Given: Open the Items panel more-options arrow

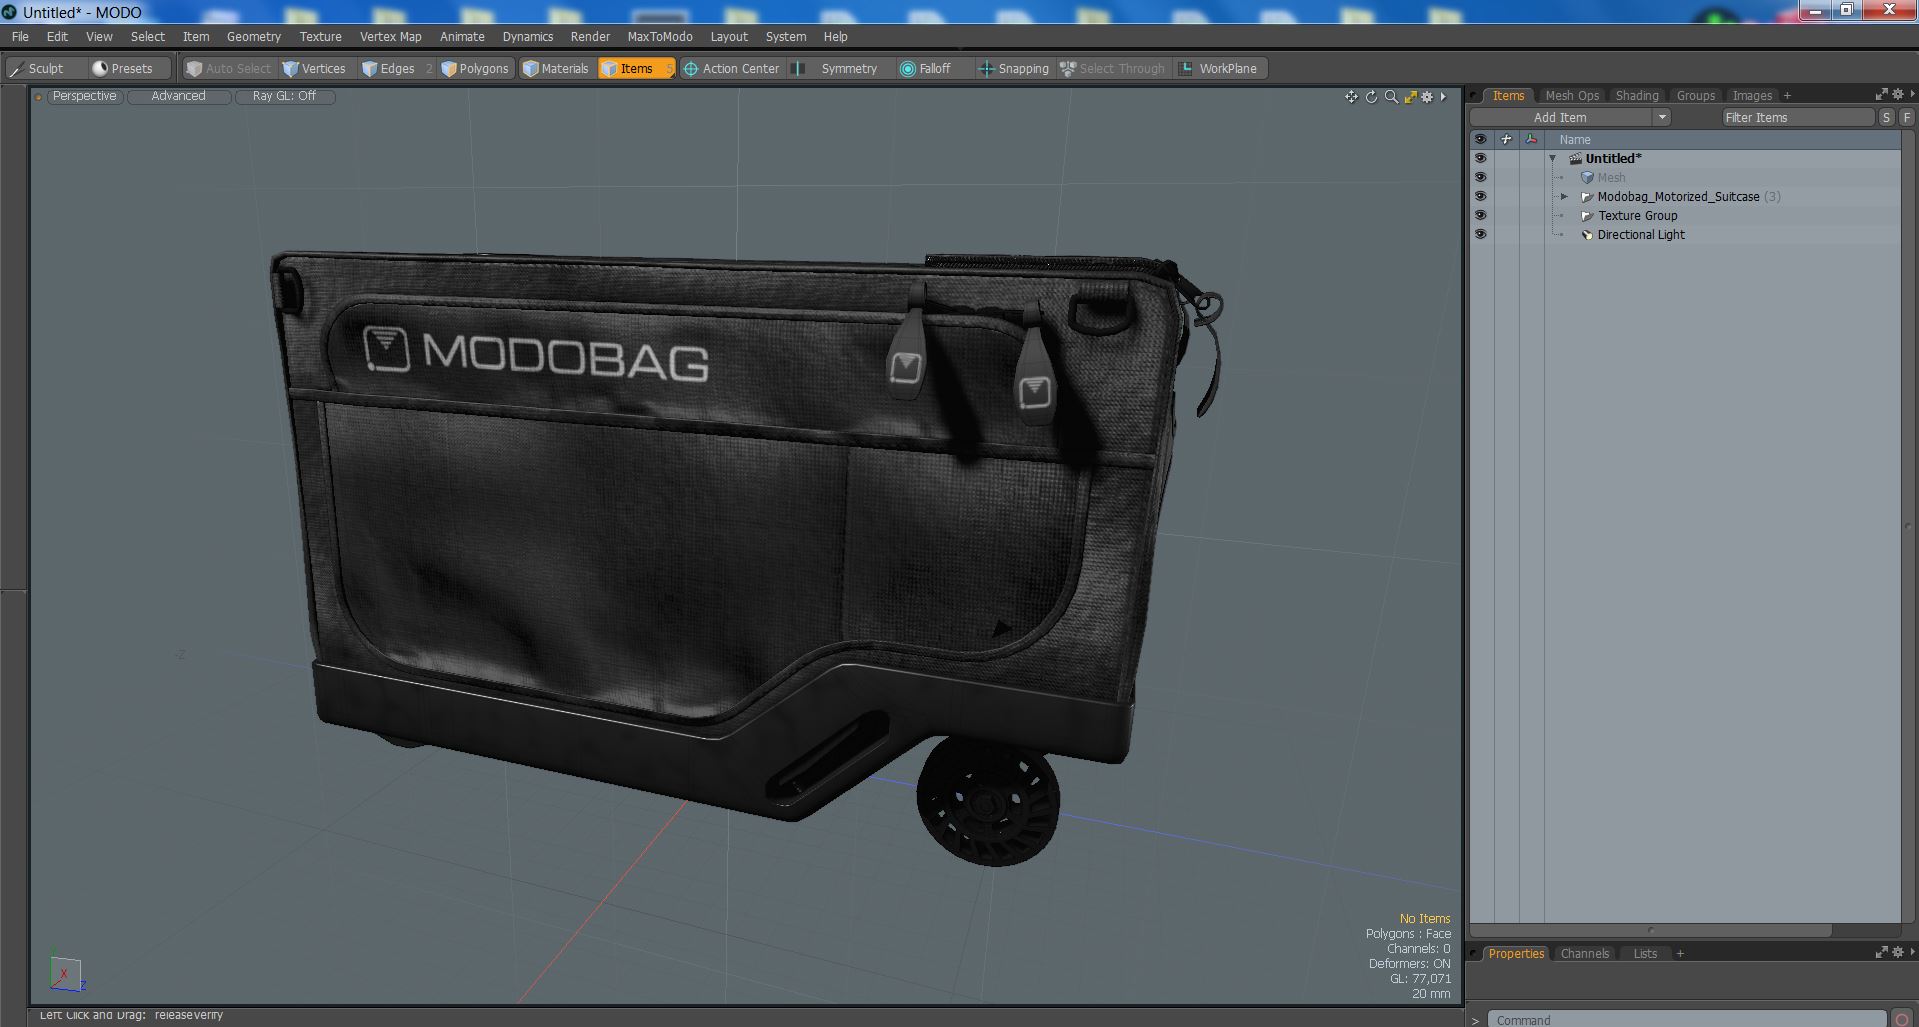Looking at the screenshot, I should click(x=1911, y=94).
